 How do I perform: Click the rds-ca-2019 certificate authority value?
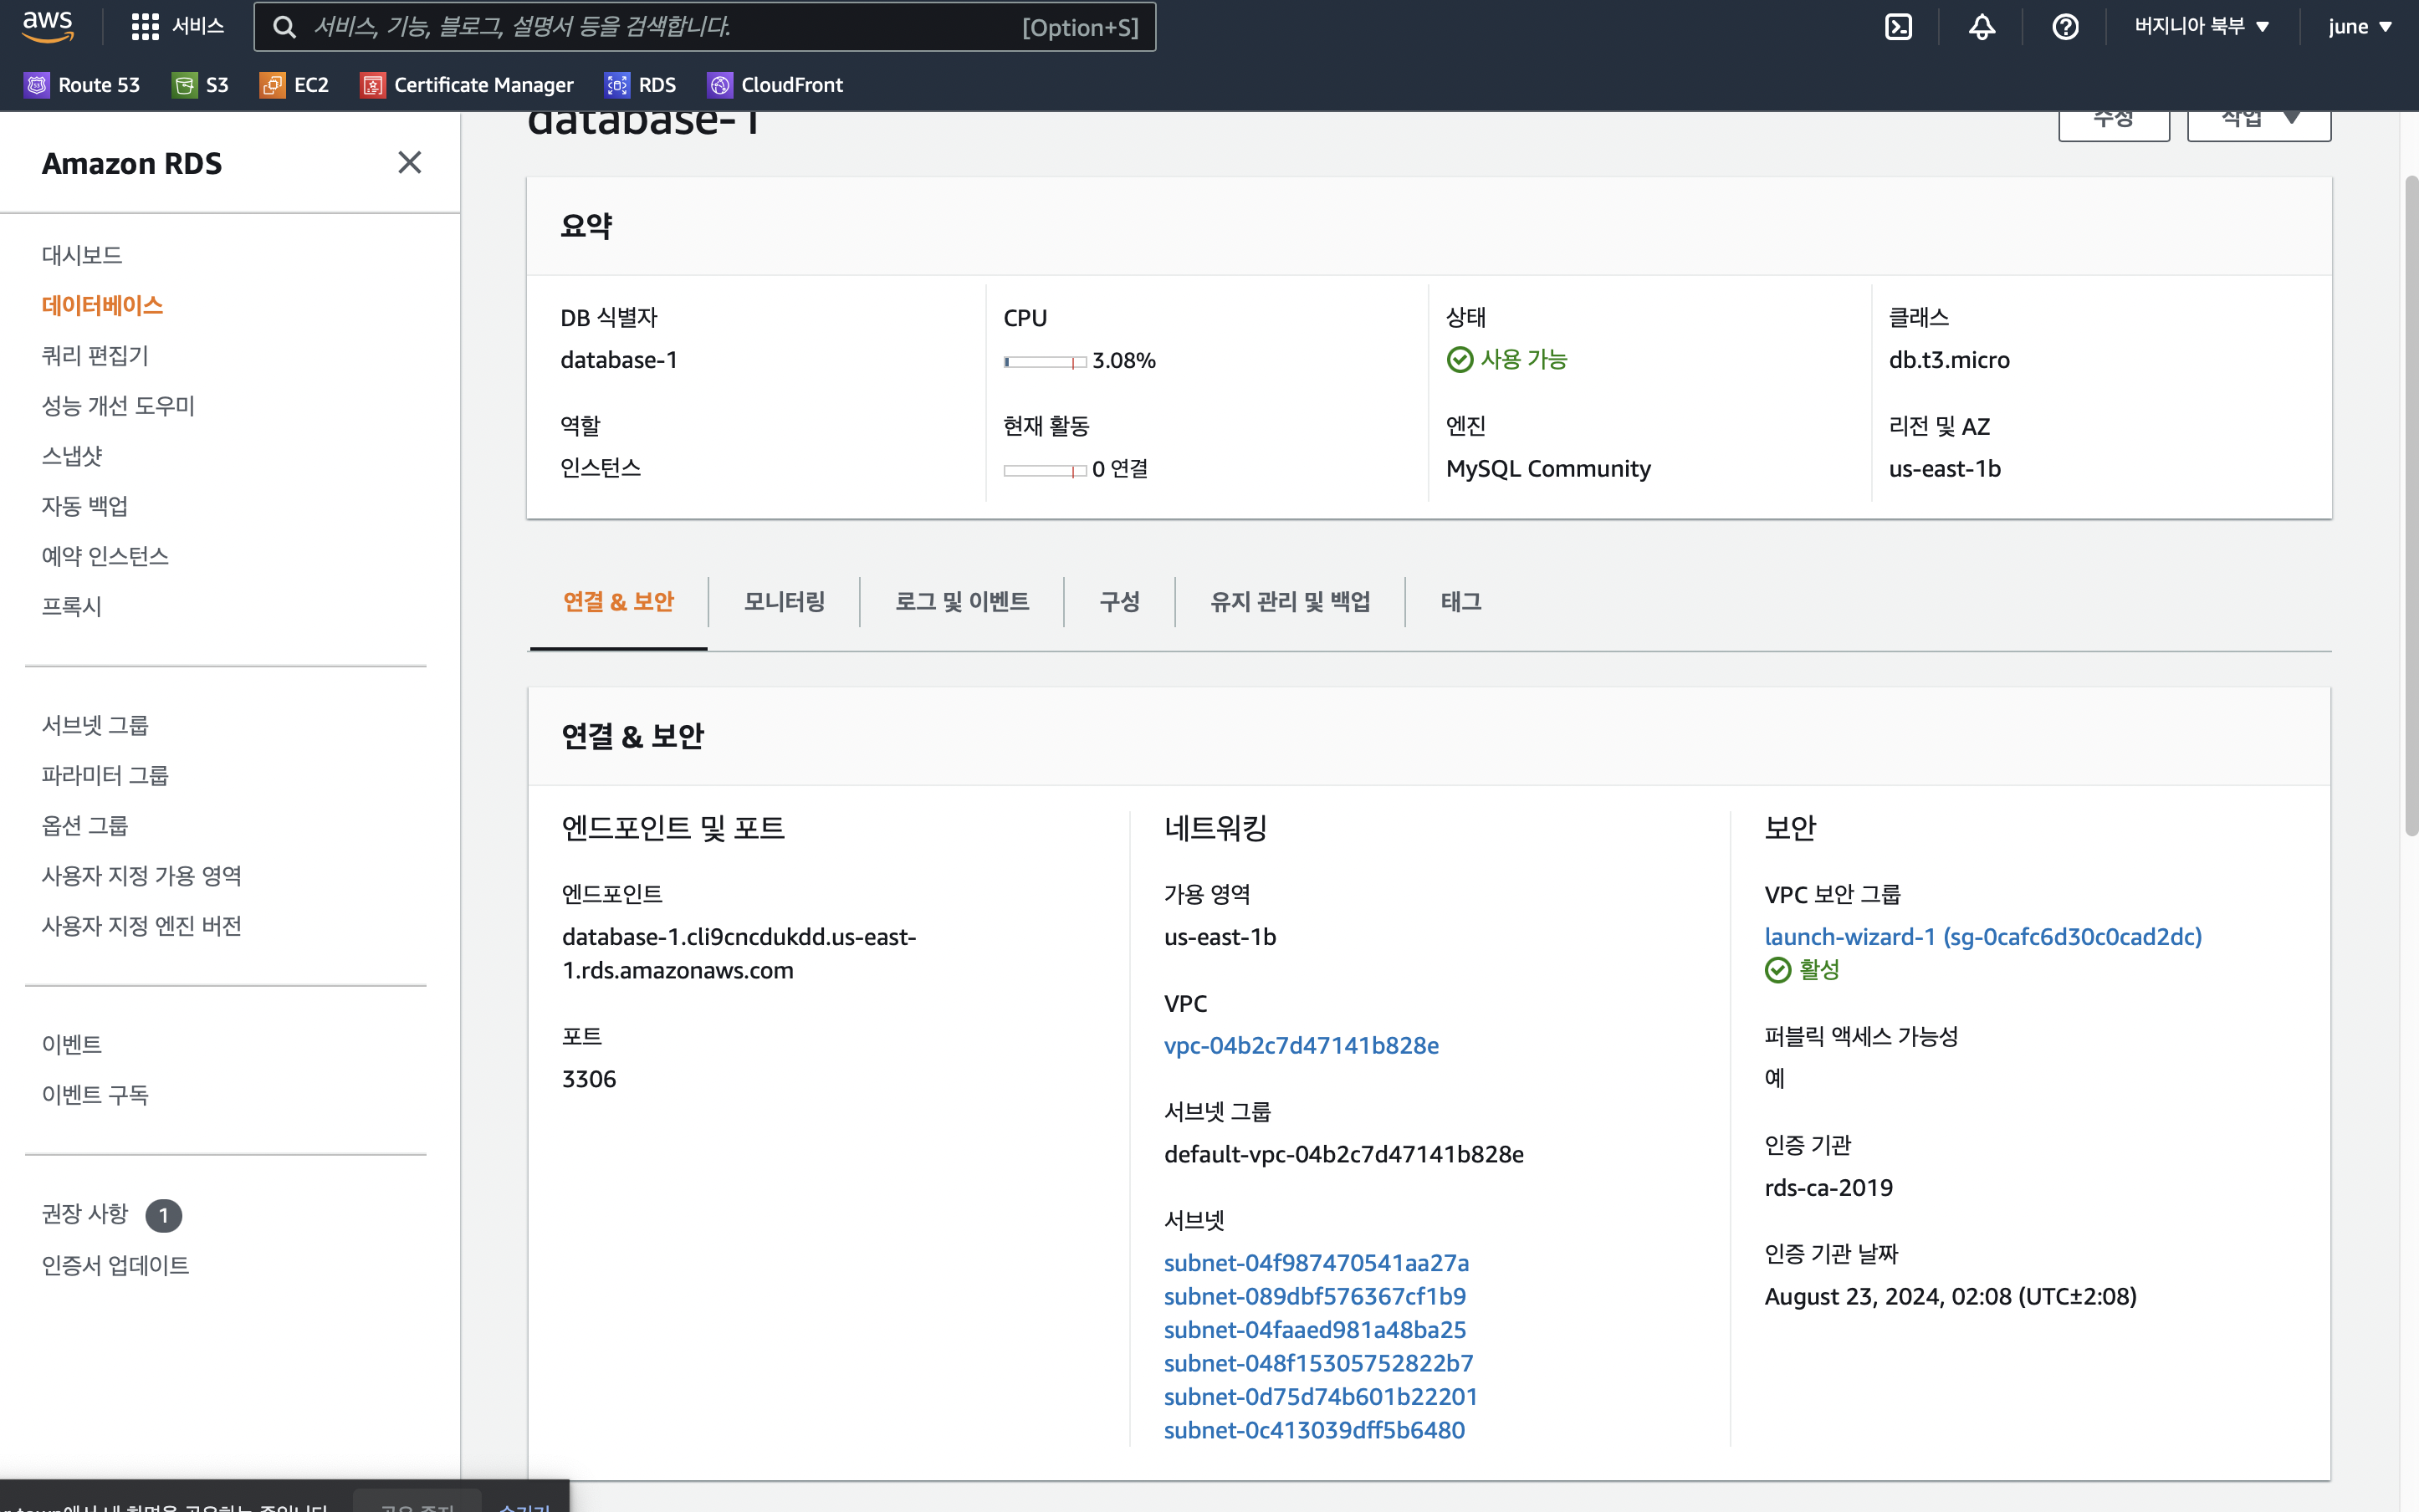coord(1828,1187)
